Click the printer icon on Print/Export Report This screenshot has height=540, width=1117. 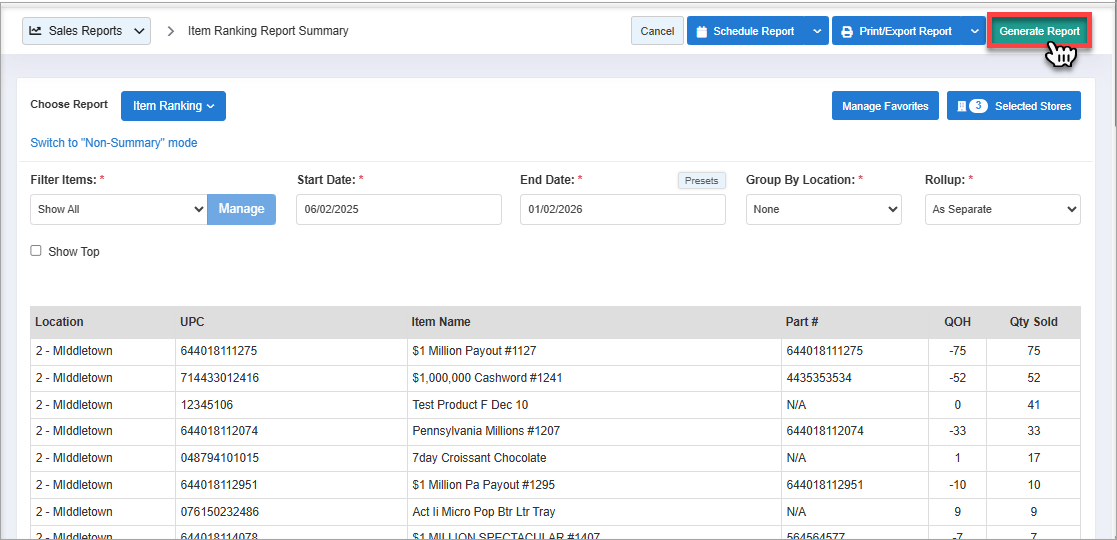point(847,32)
